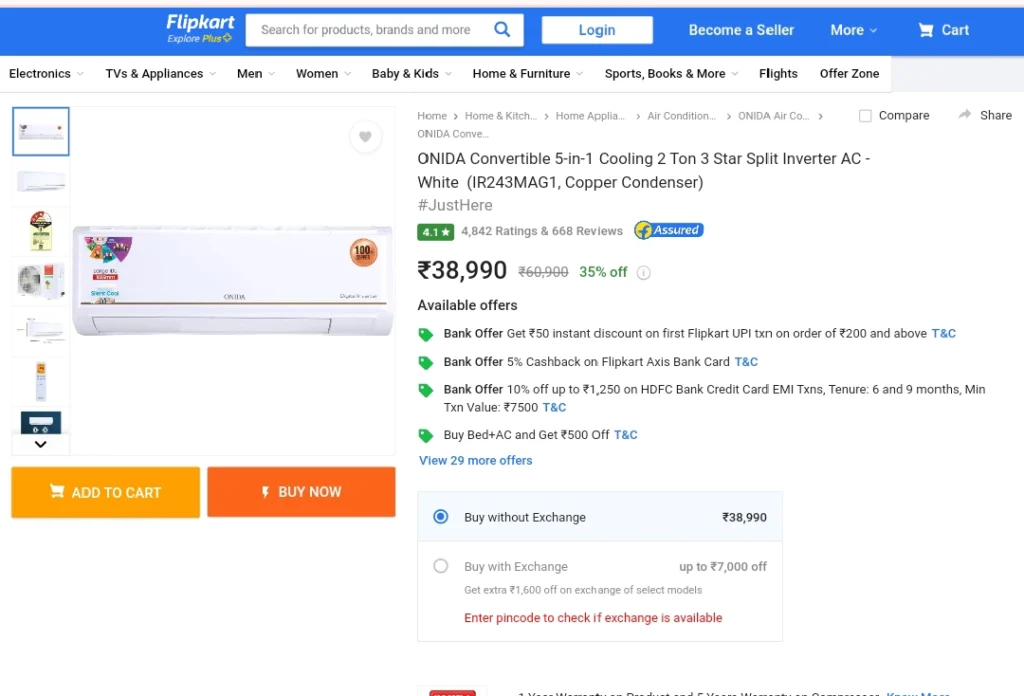Select the AC dimensions diagram thumbnail
The width and height of the screenshot is (1024, 696).
coord(40,330)
